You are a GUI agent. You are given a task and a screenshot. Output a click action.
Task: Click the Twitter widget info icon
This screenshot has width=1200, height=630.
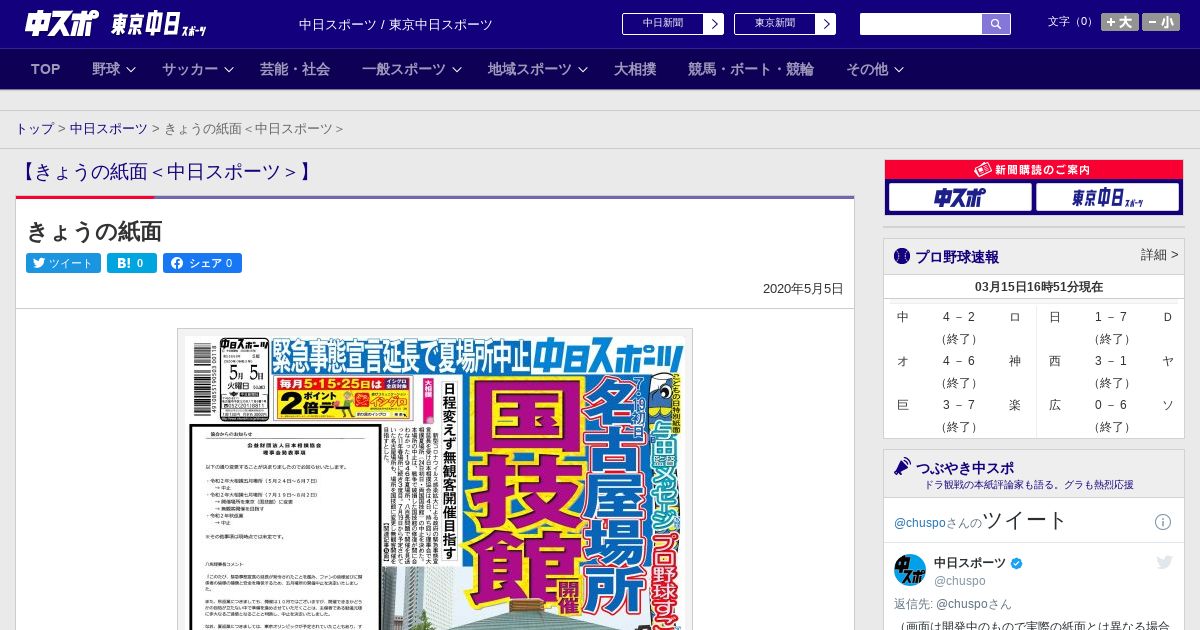(1163, 522)
